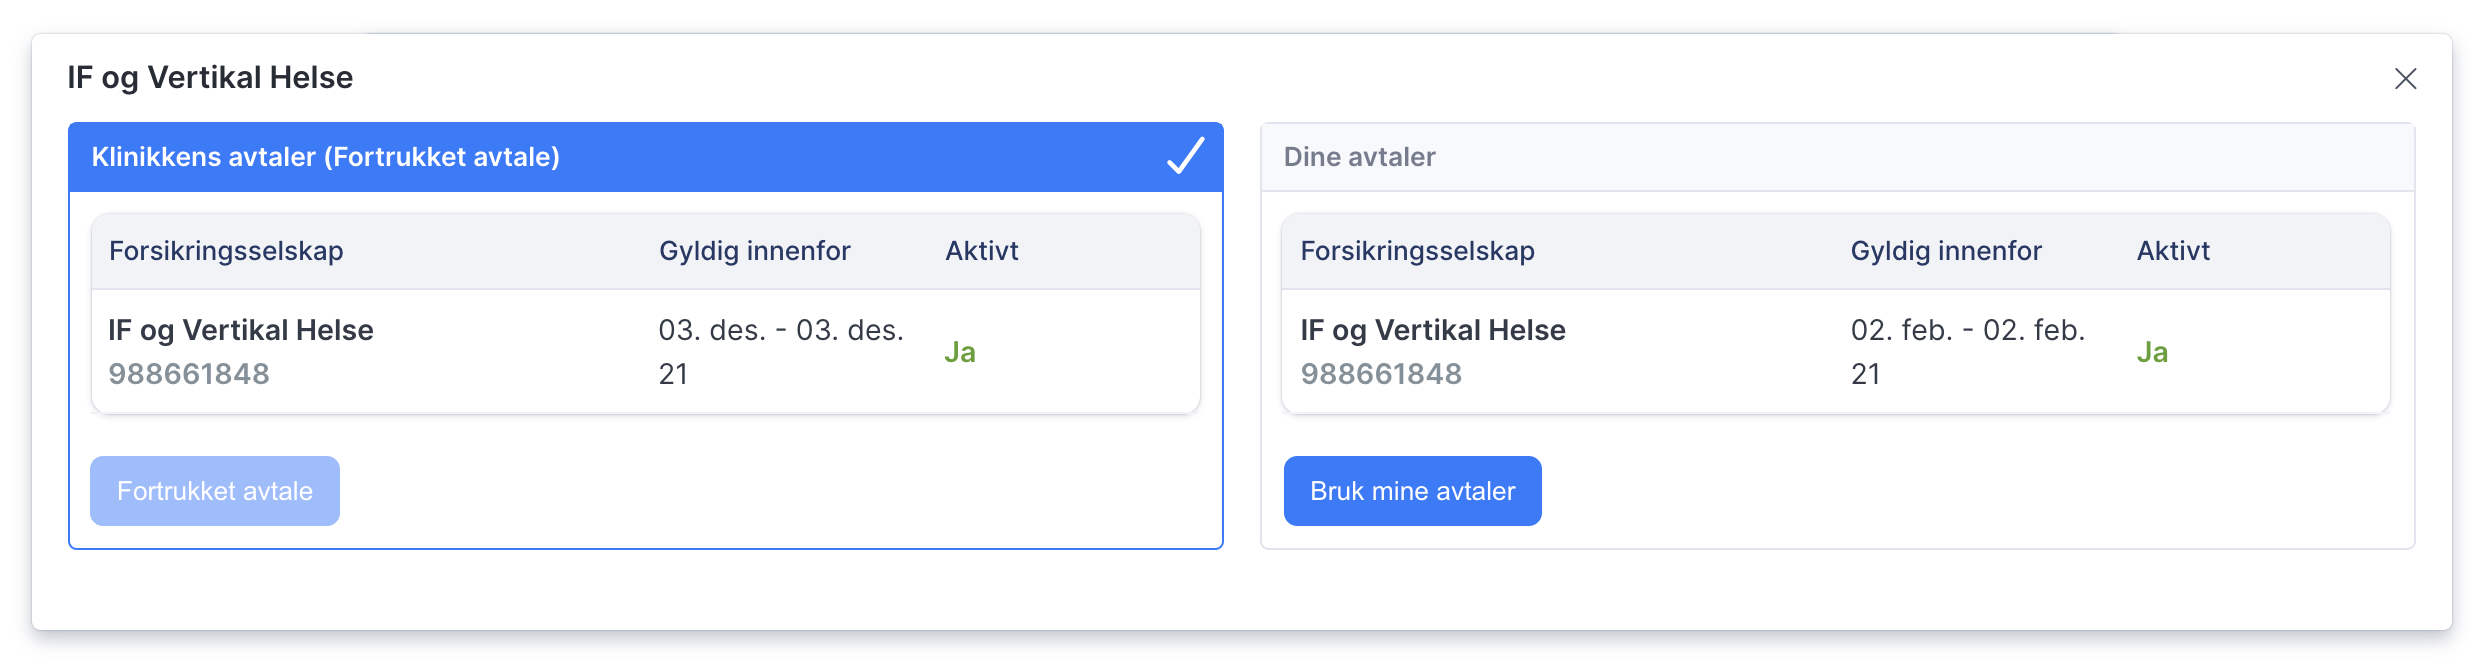Click Aktivt column header in clinic table
Viewport: 2490px width, 670px height.
[x=982, y=251]
